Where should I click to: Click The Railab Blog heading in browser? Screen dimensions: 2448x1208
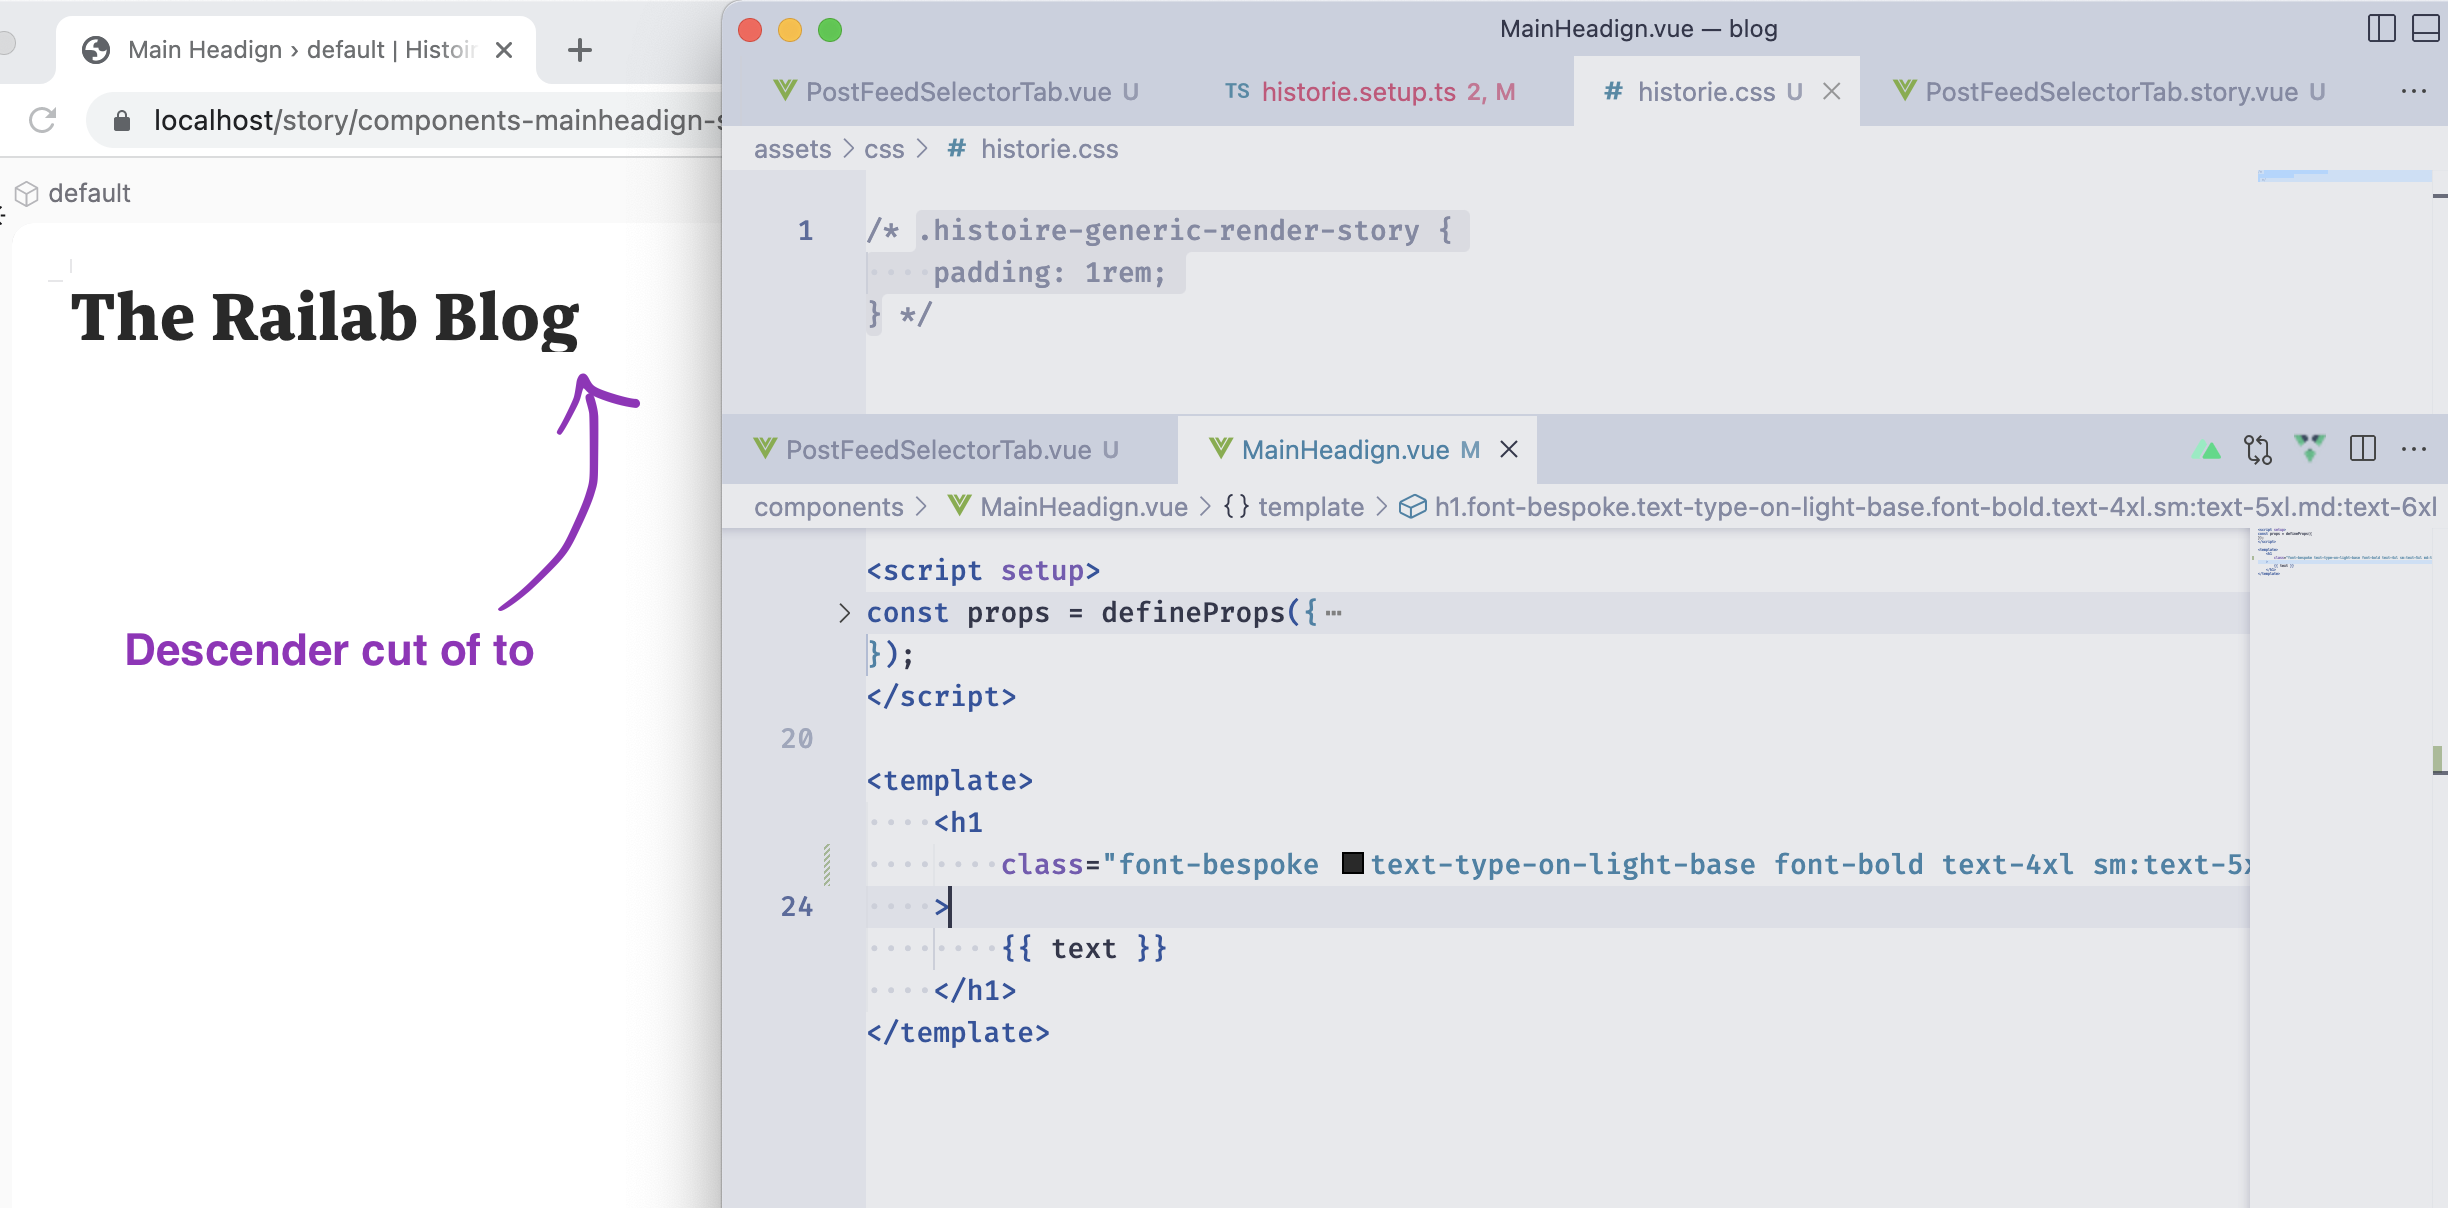(325, 318)
